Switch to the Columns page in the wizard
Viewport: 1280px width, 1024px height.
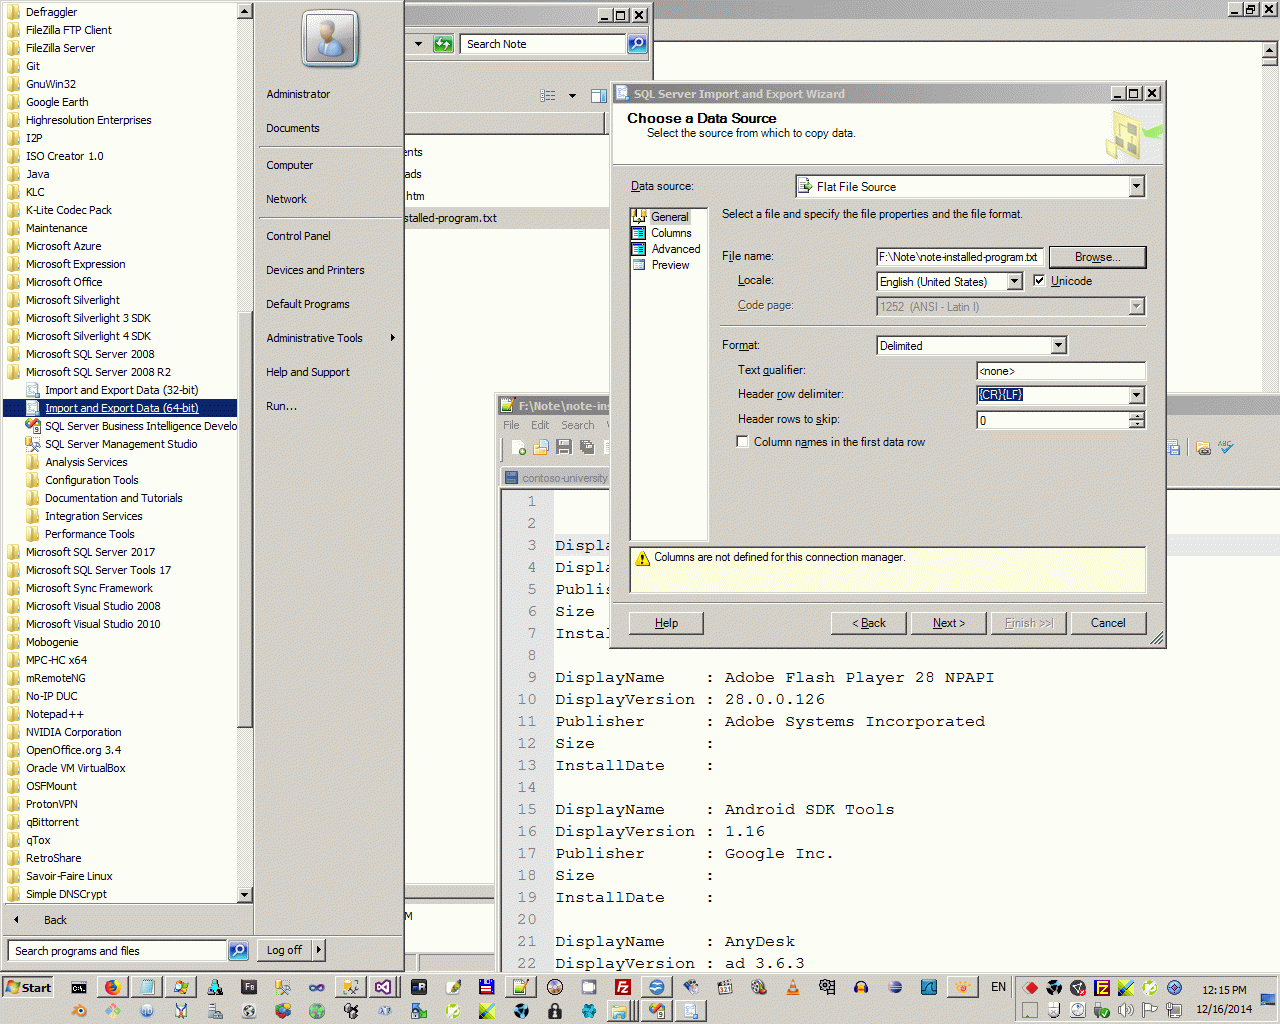(671, 233)
